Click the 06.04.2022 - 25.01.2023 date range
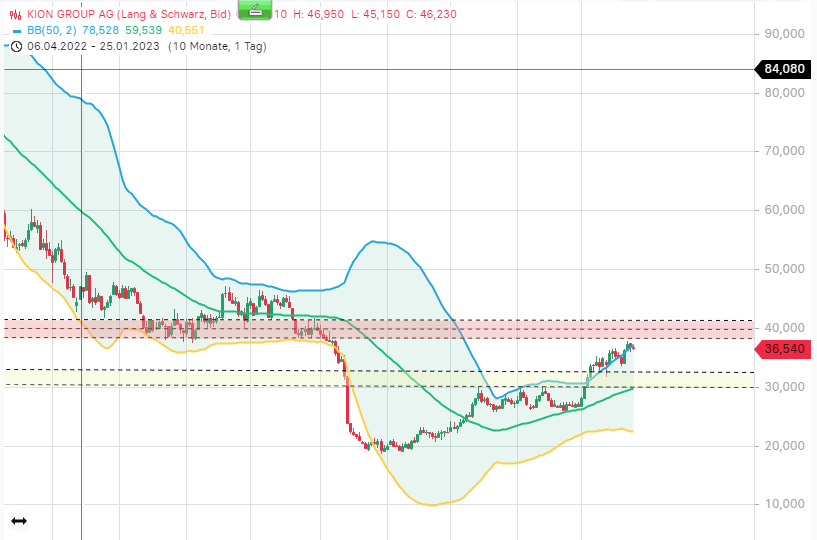This screenshot has width=817, height=540. pos(93,46)
